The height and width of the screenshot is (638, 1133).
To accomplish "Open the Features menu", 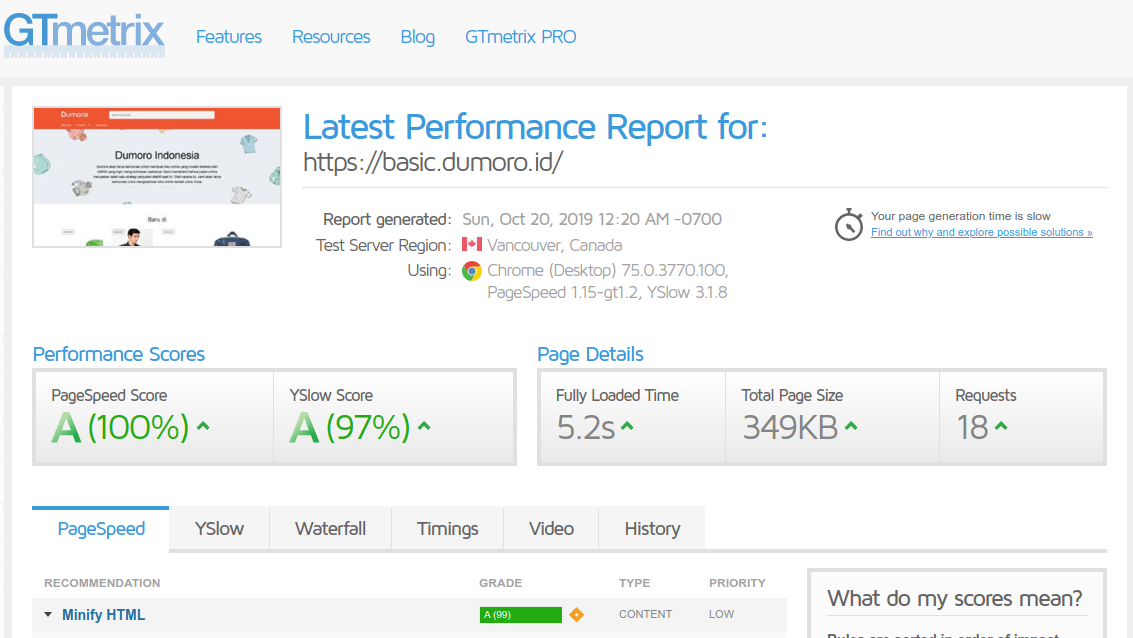I will tap(228, 37).
